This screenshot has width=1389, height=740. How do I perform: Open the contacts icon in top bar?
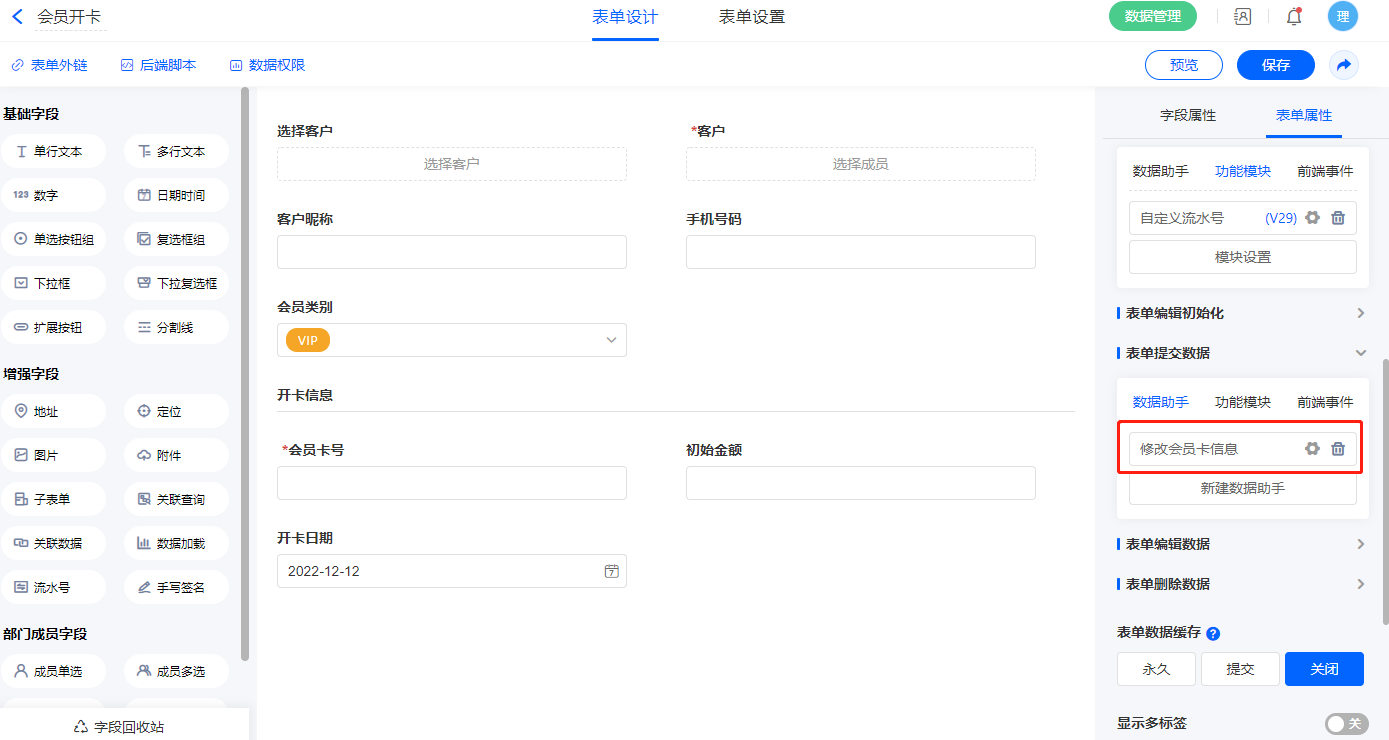coord(1243,16)
